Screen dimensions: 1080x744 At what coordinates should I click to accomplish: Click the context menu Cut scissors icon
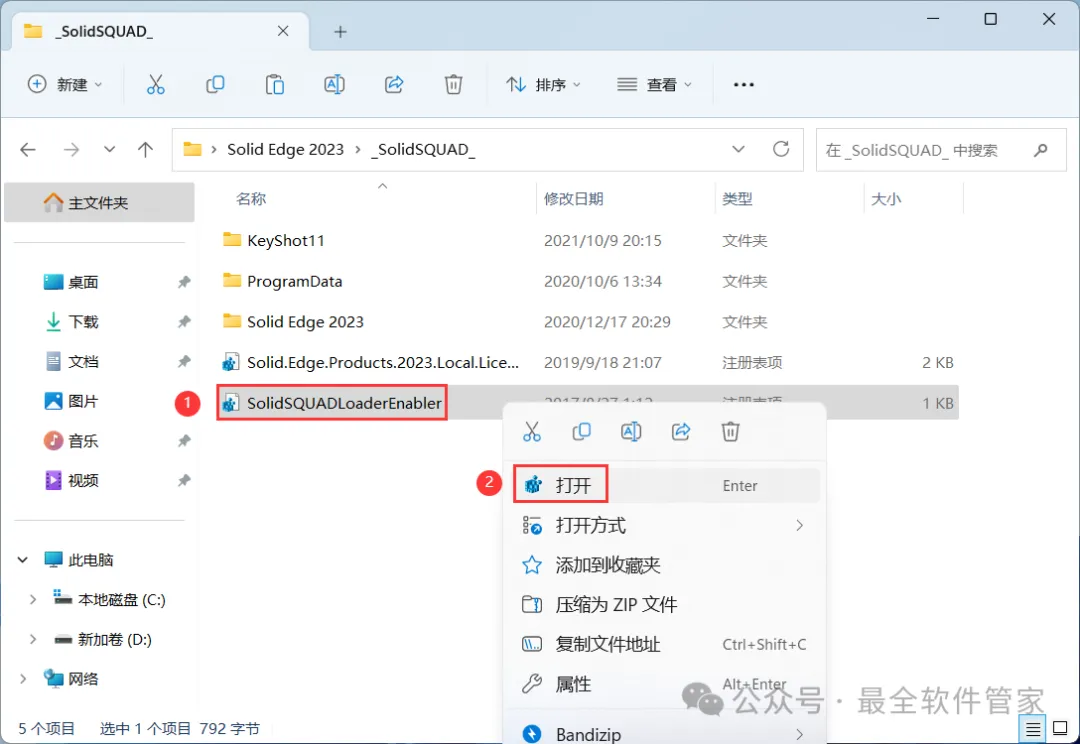point(532,432)
